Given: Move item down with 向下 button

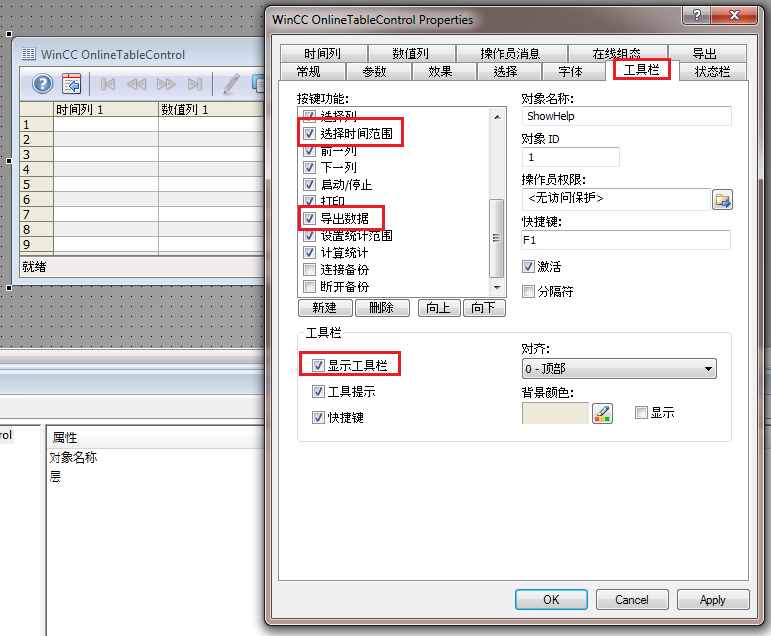Looking at the screenshot, I should click(484, 308).
